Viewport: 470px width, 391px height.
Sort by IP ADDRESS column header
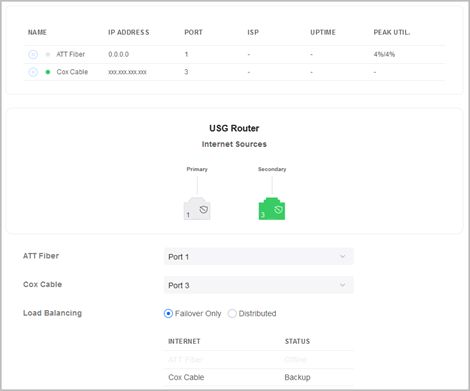tap(129, 32)
